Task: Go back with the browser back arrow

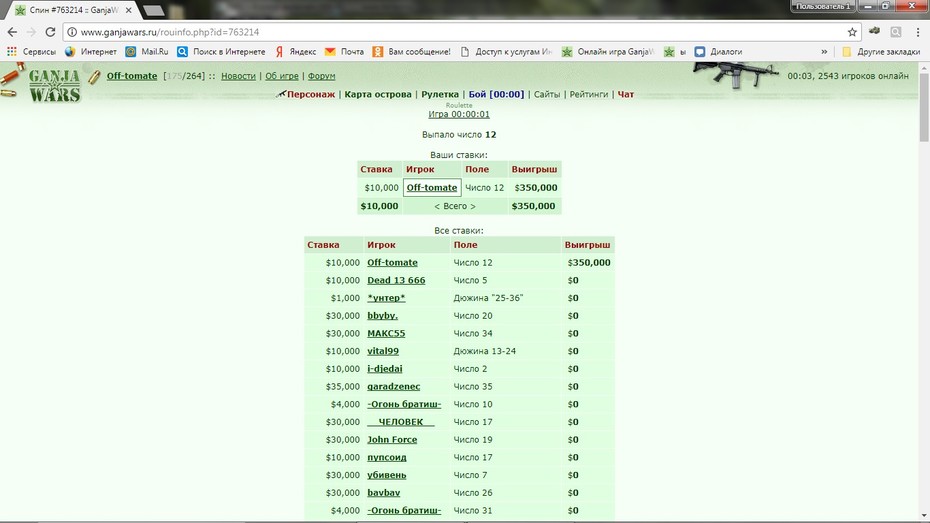Action: 12,32
